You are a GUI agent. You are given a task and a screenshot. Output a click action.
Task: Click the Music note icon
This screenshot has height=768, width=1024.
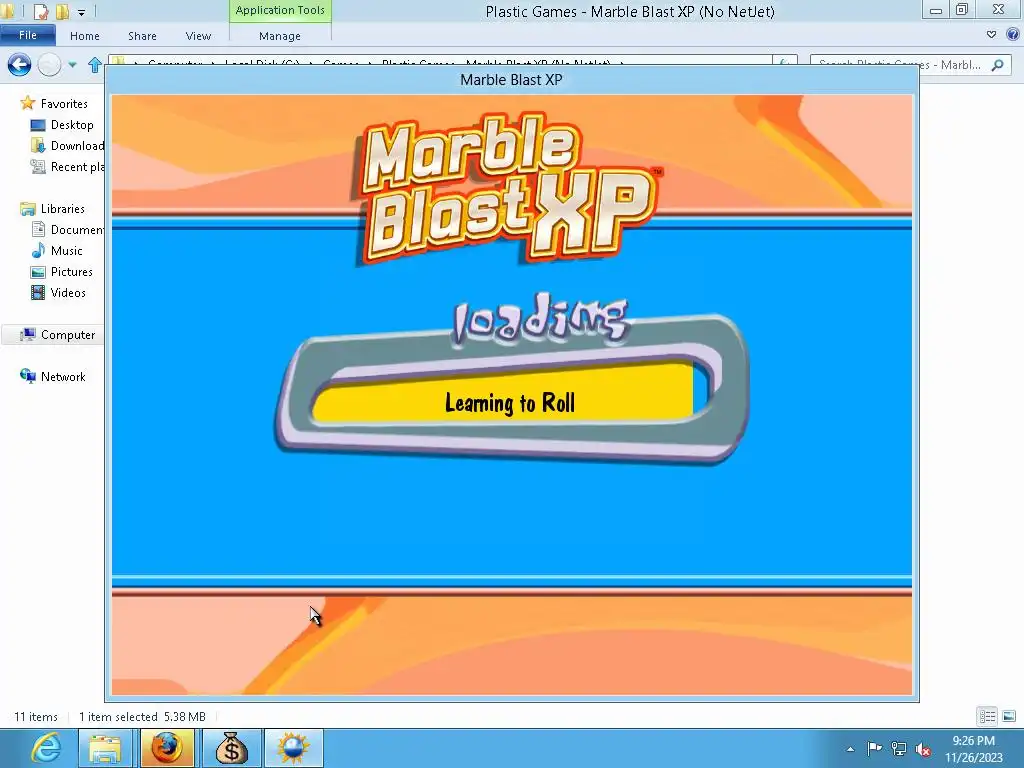click(x=38, y=251)
